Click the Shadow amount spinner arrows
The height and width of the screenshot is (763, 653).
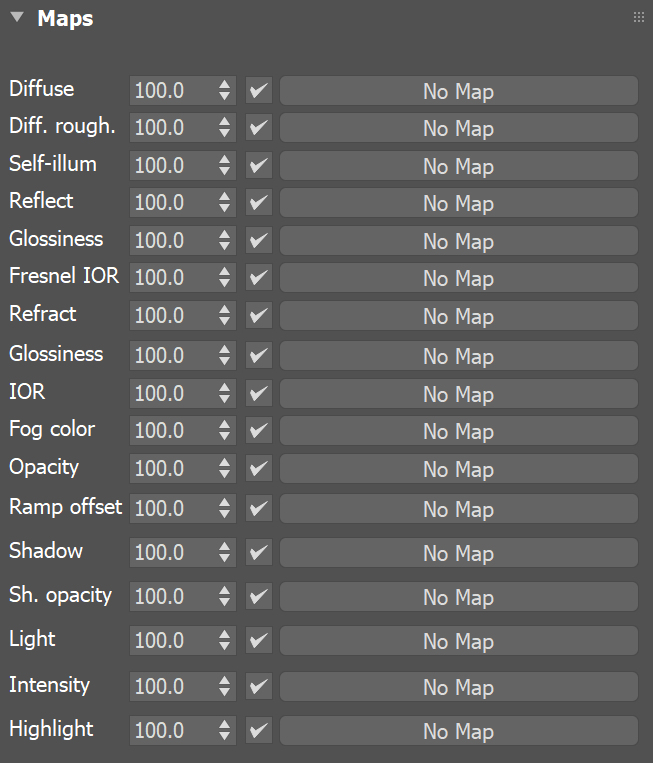point(224,552)
